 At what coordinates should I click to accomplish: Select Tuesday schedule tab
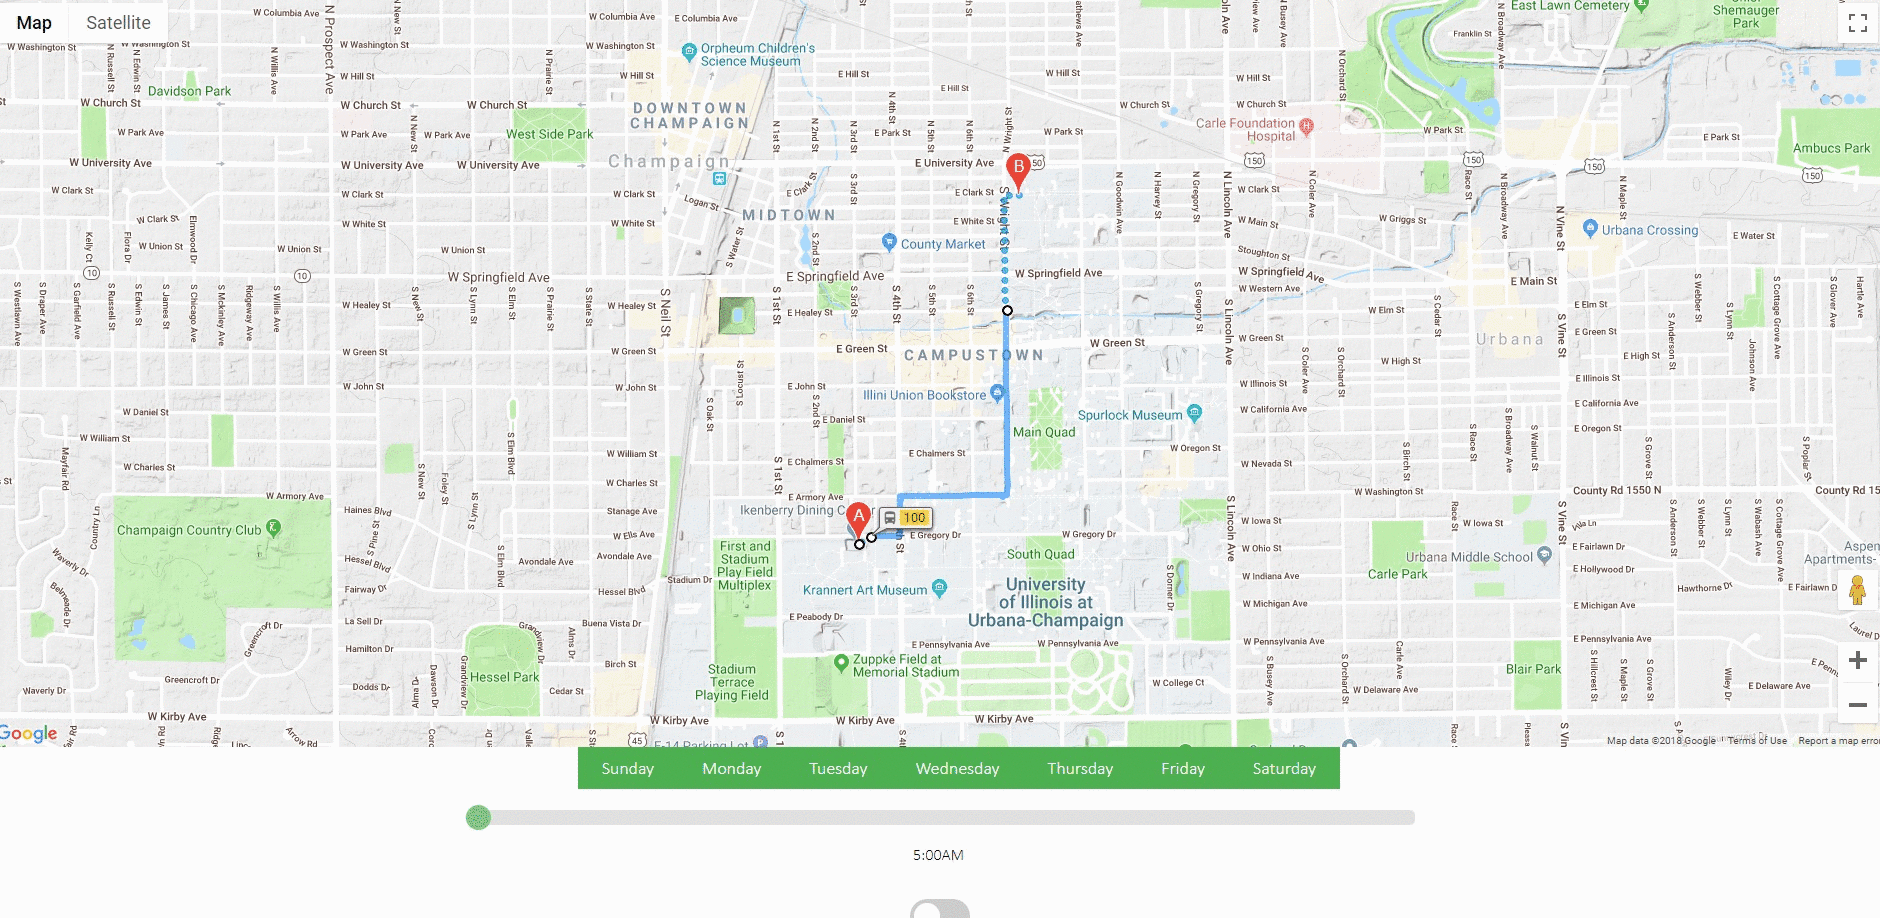tap(838, 768)
